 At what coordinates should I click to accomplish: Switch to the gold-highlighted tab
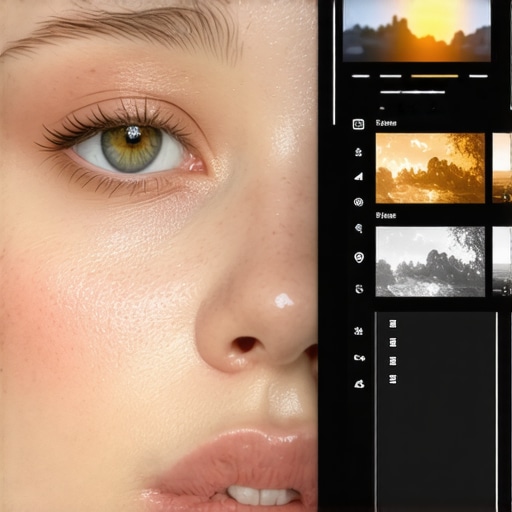coord(435,76)
